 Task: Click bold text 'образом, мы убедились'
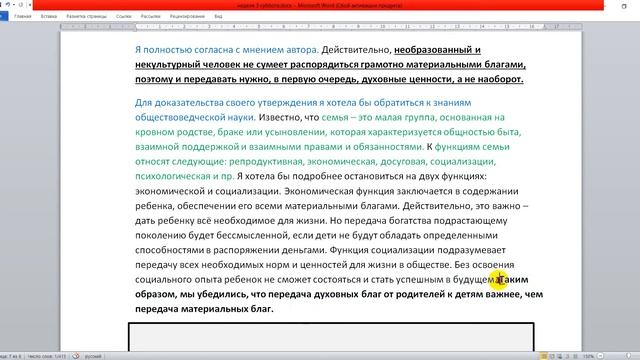(x=191, y=294)
